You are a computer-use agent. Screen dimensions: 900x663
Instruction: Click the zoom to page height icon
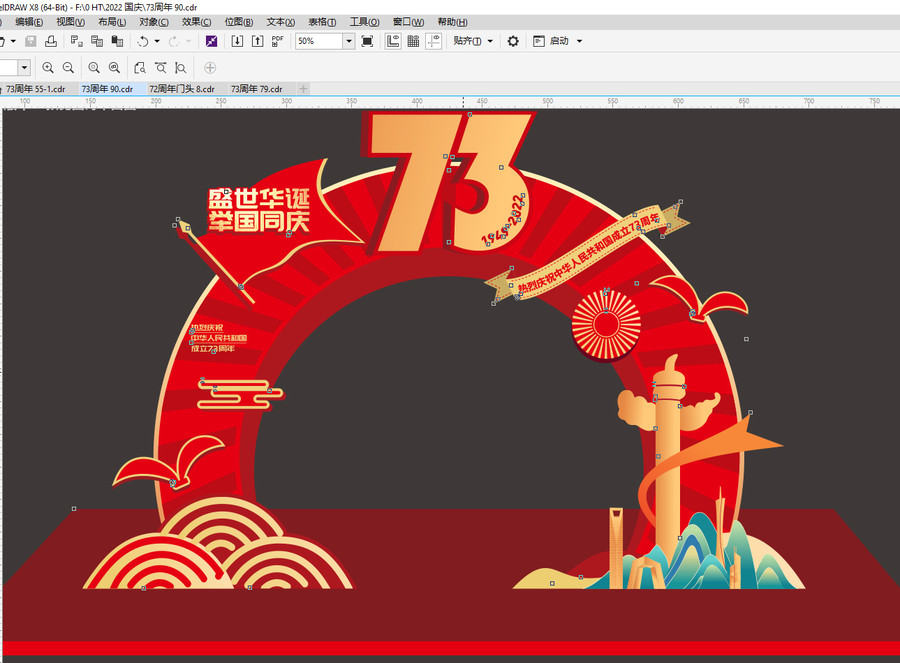180,68
